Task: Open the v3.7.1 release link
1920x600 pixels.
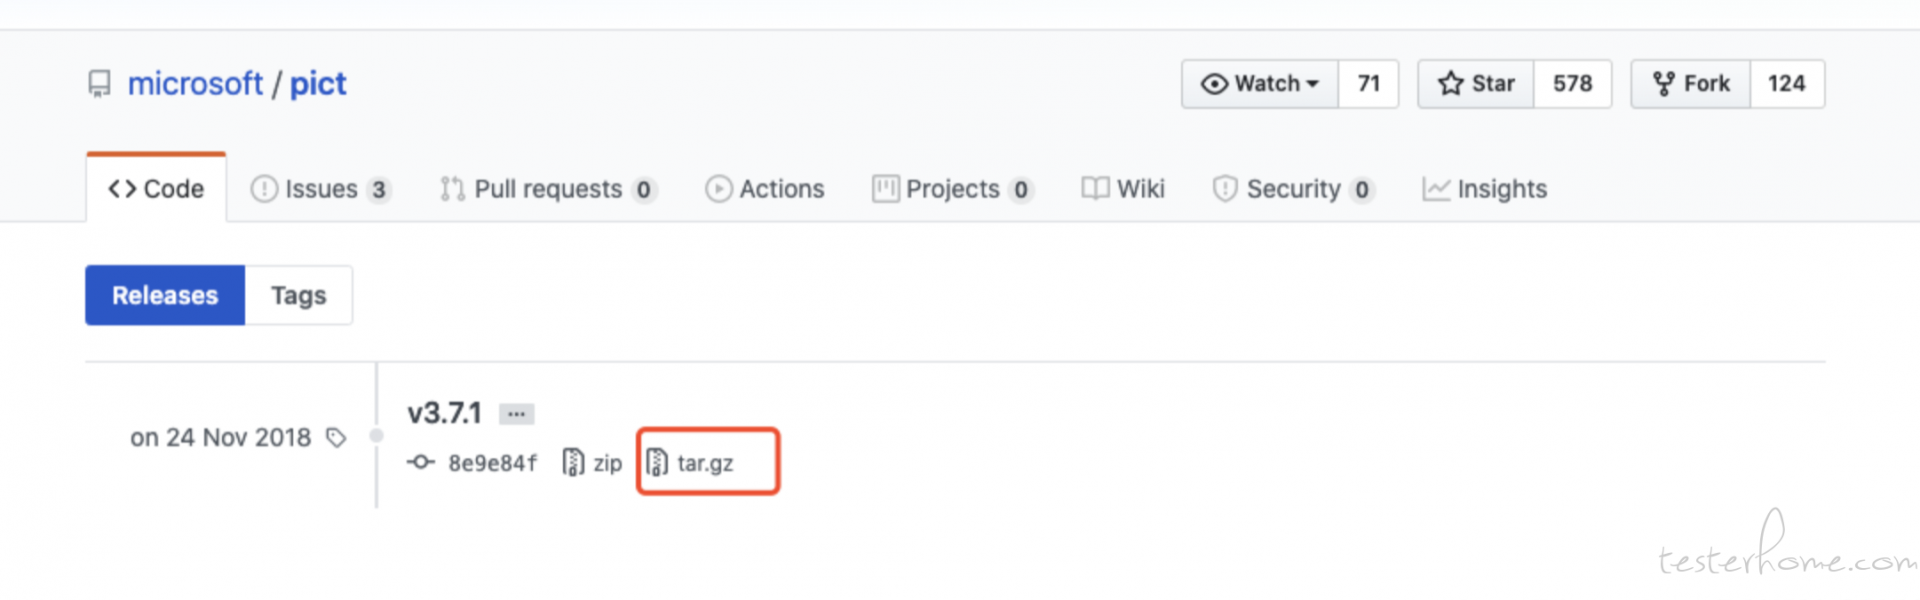Action: point(444,413)
